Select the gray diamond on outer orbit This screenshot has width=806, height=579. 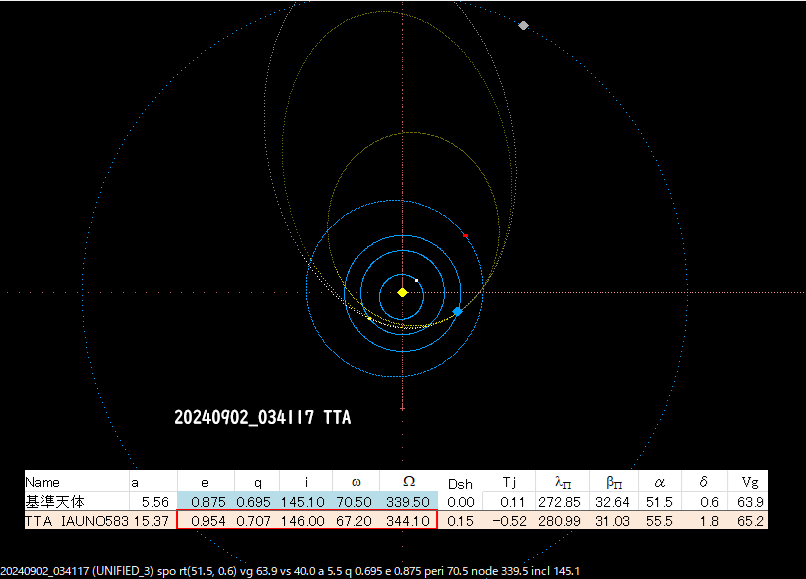(523, 25)
